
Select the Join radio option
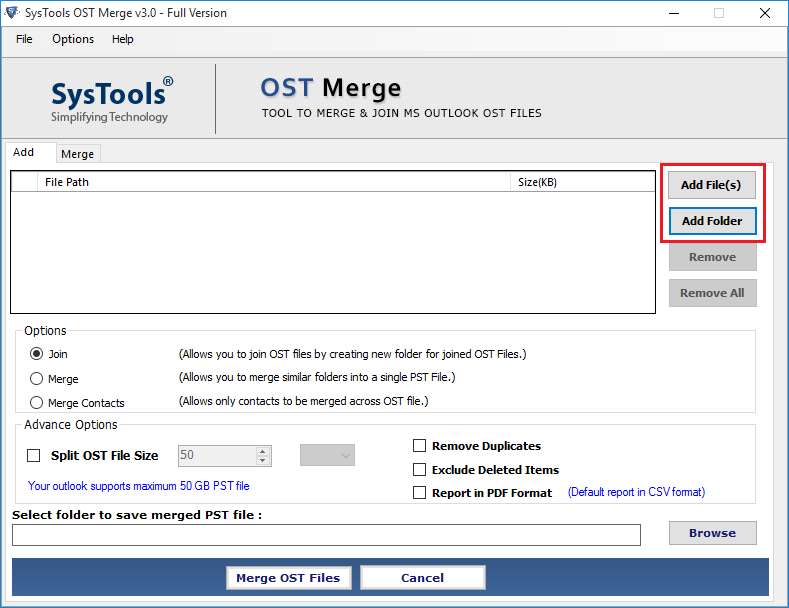coord(36,354)
